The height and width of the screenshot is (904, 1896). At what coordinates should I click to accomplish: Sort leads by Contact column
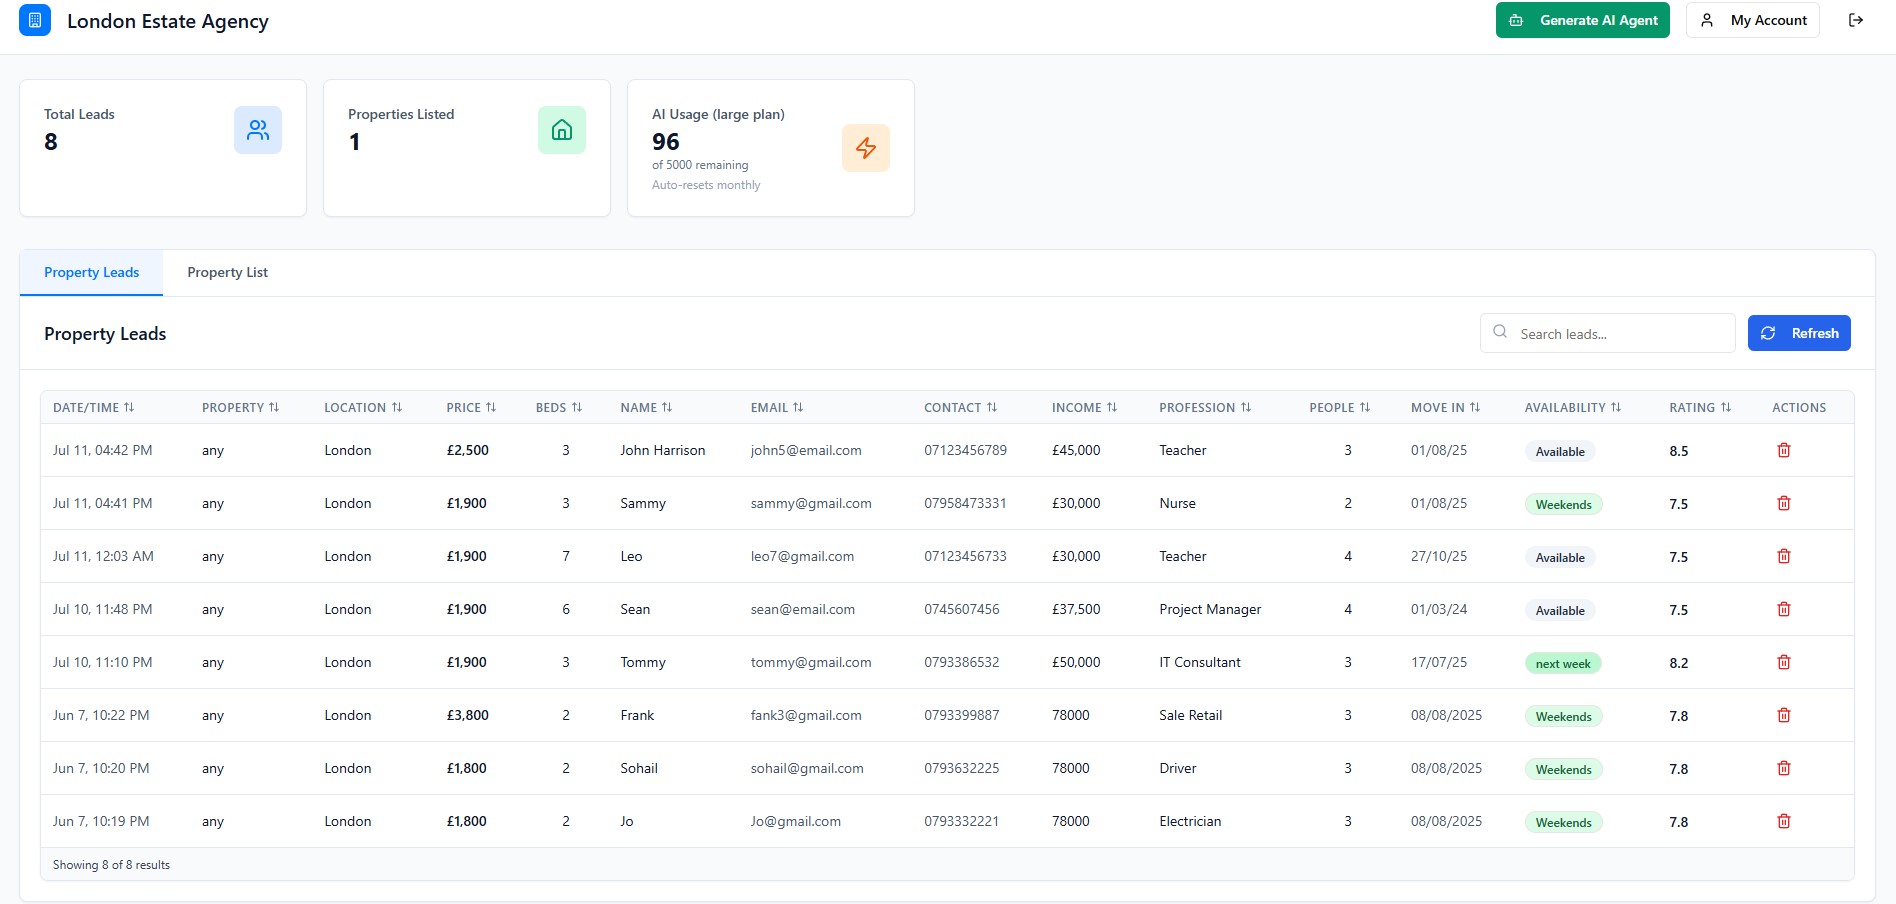tap(961, 407)
